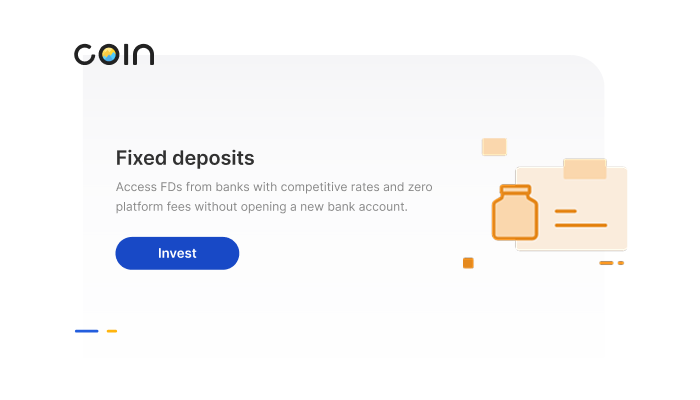
Task: Select the blue slide indicator dash
Action: click(x=87, y=331)
